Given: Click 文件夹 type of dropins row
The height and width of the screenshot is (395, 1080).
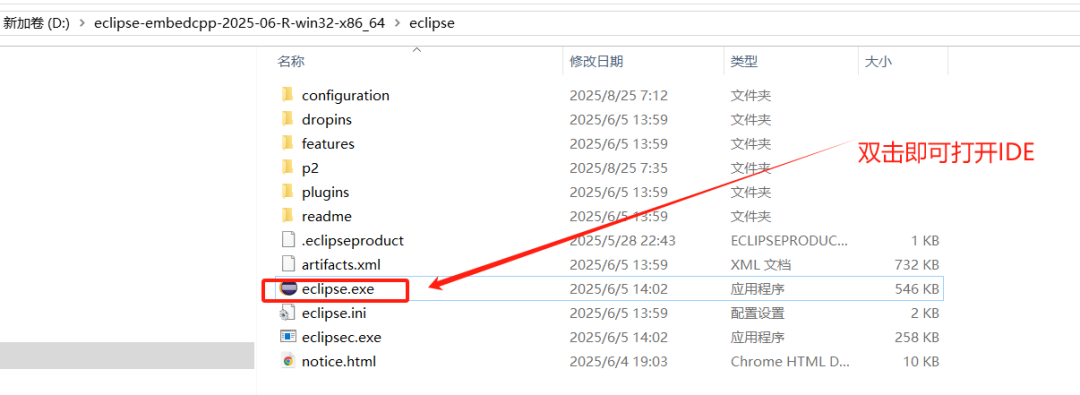Looking at the screenshot, I should tap(751, 119).
